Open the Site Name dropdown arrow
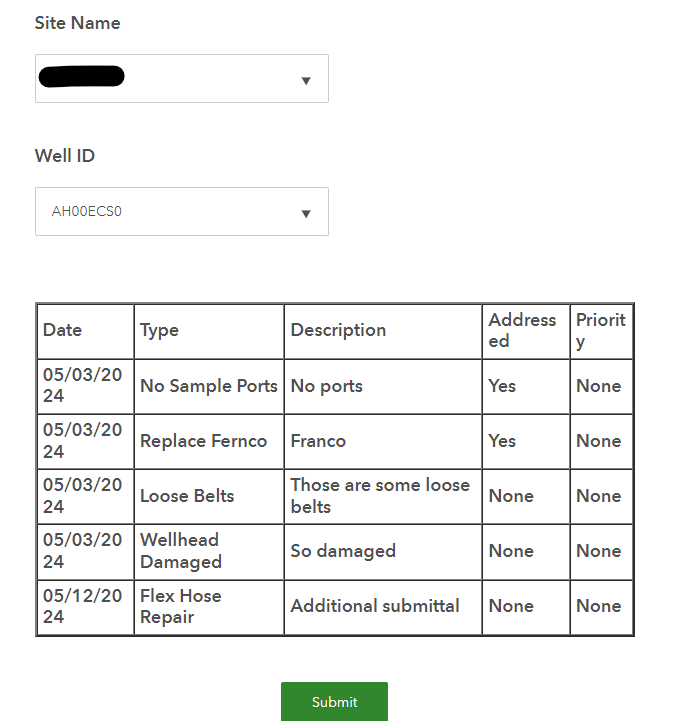This screenshot has height=721, width=674. click(x=306, y=80)
